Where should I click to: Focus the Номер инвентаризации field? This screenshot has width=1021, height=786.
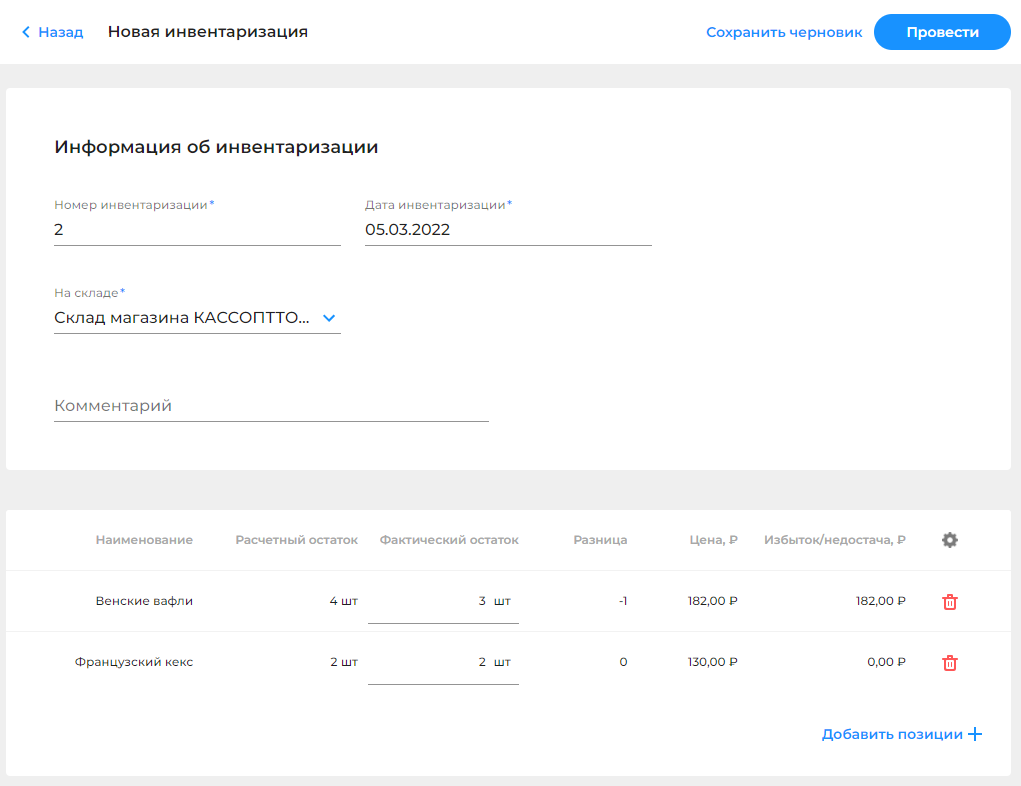(197, 230)
